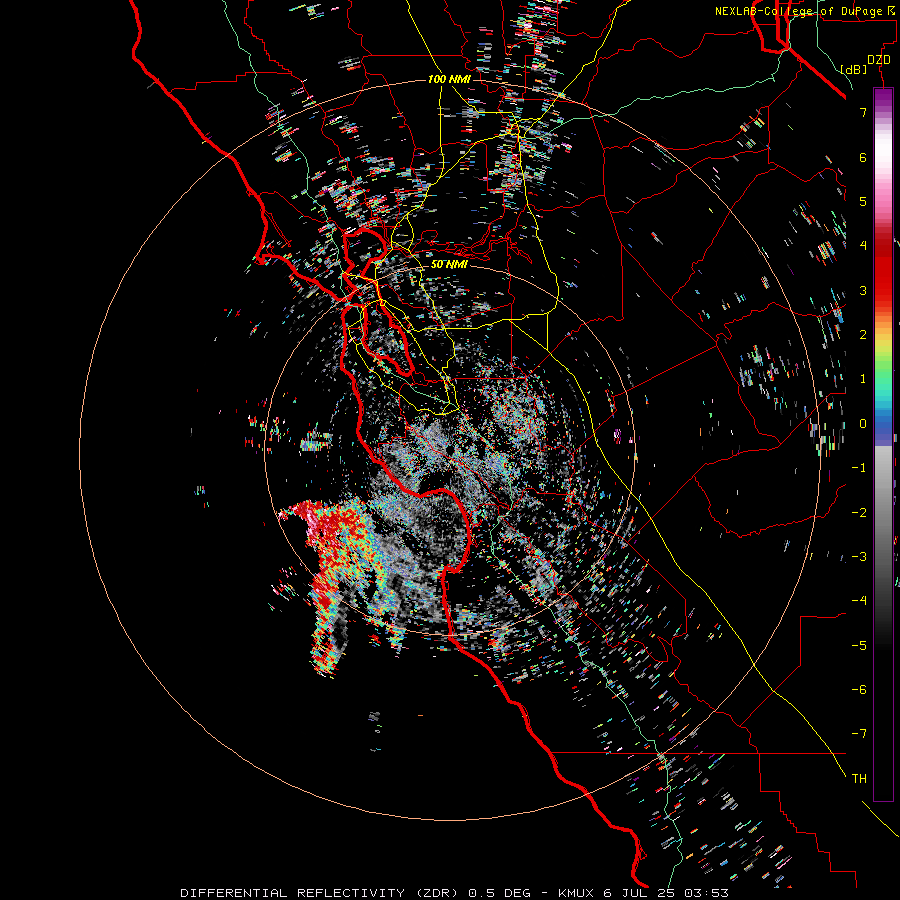Click the '50 NMI' range ring label
The image size is (900, 900).
click(449, 264)
